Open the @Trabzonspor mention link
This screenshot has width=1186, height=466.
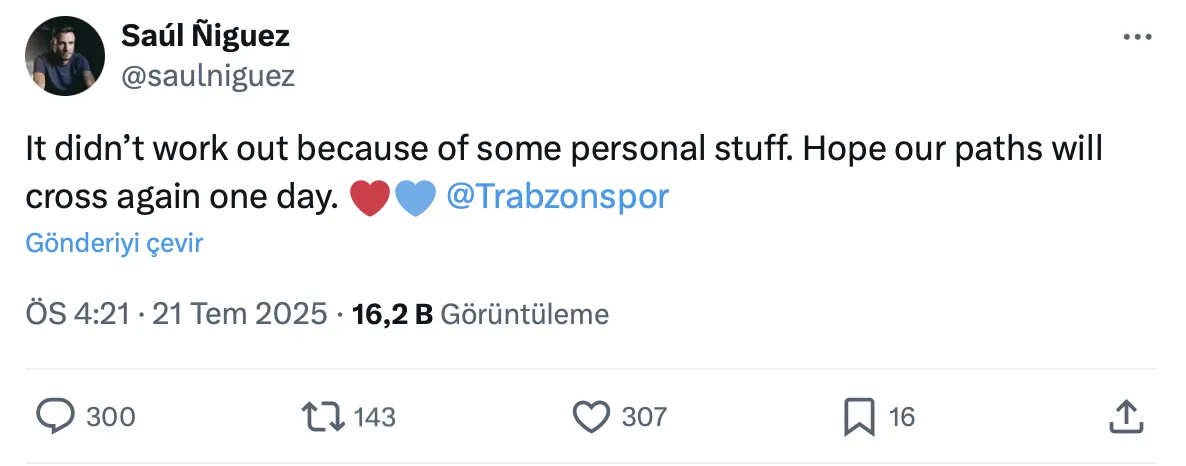coord(557,196)
